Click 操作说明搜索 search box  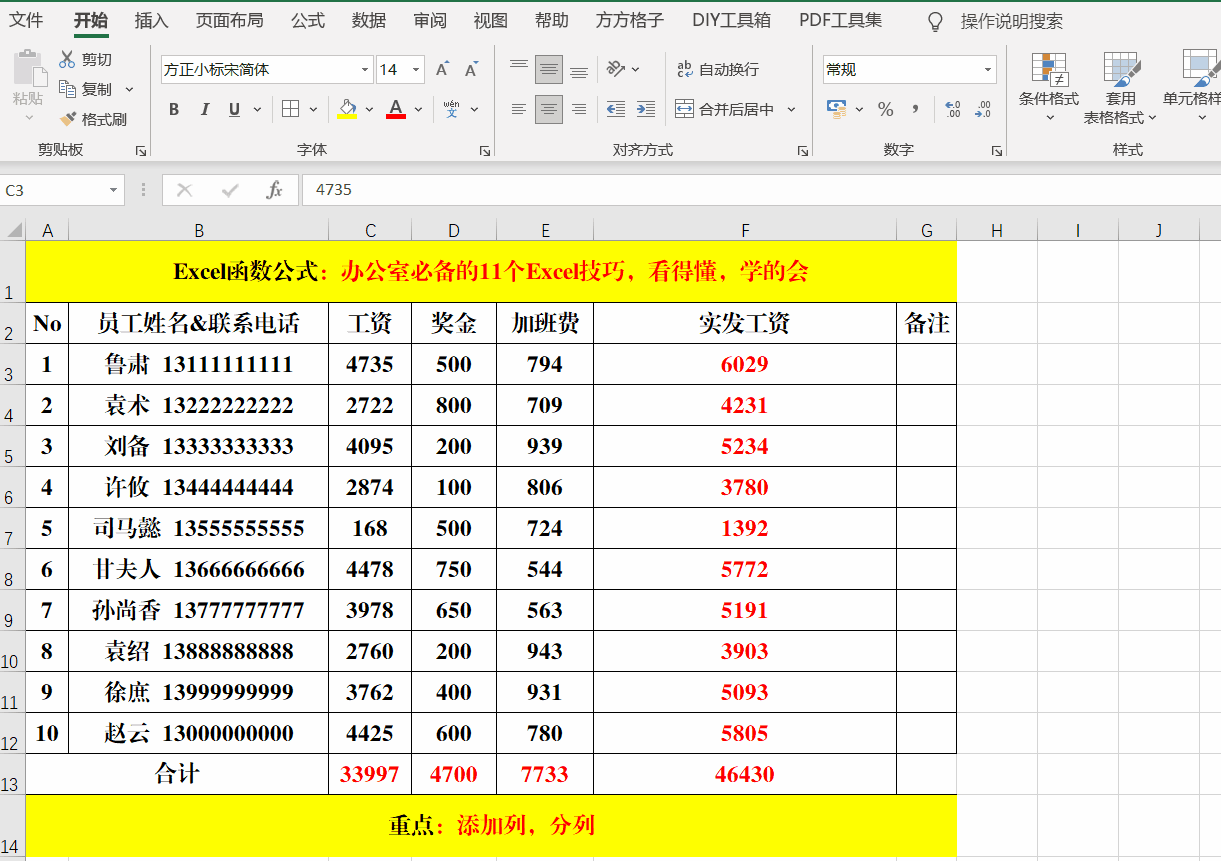tap(1011, 21)
